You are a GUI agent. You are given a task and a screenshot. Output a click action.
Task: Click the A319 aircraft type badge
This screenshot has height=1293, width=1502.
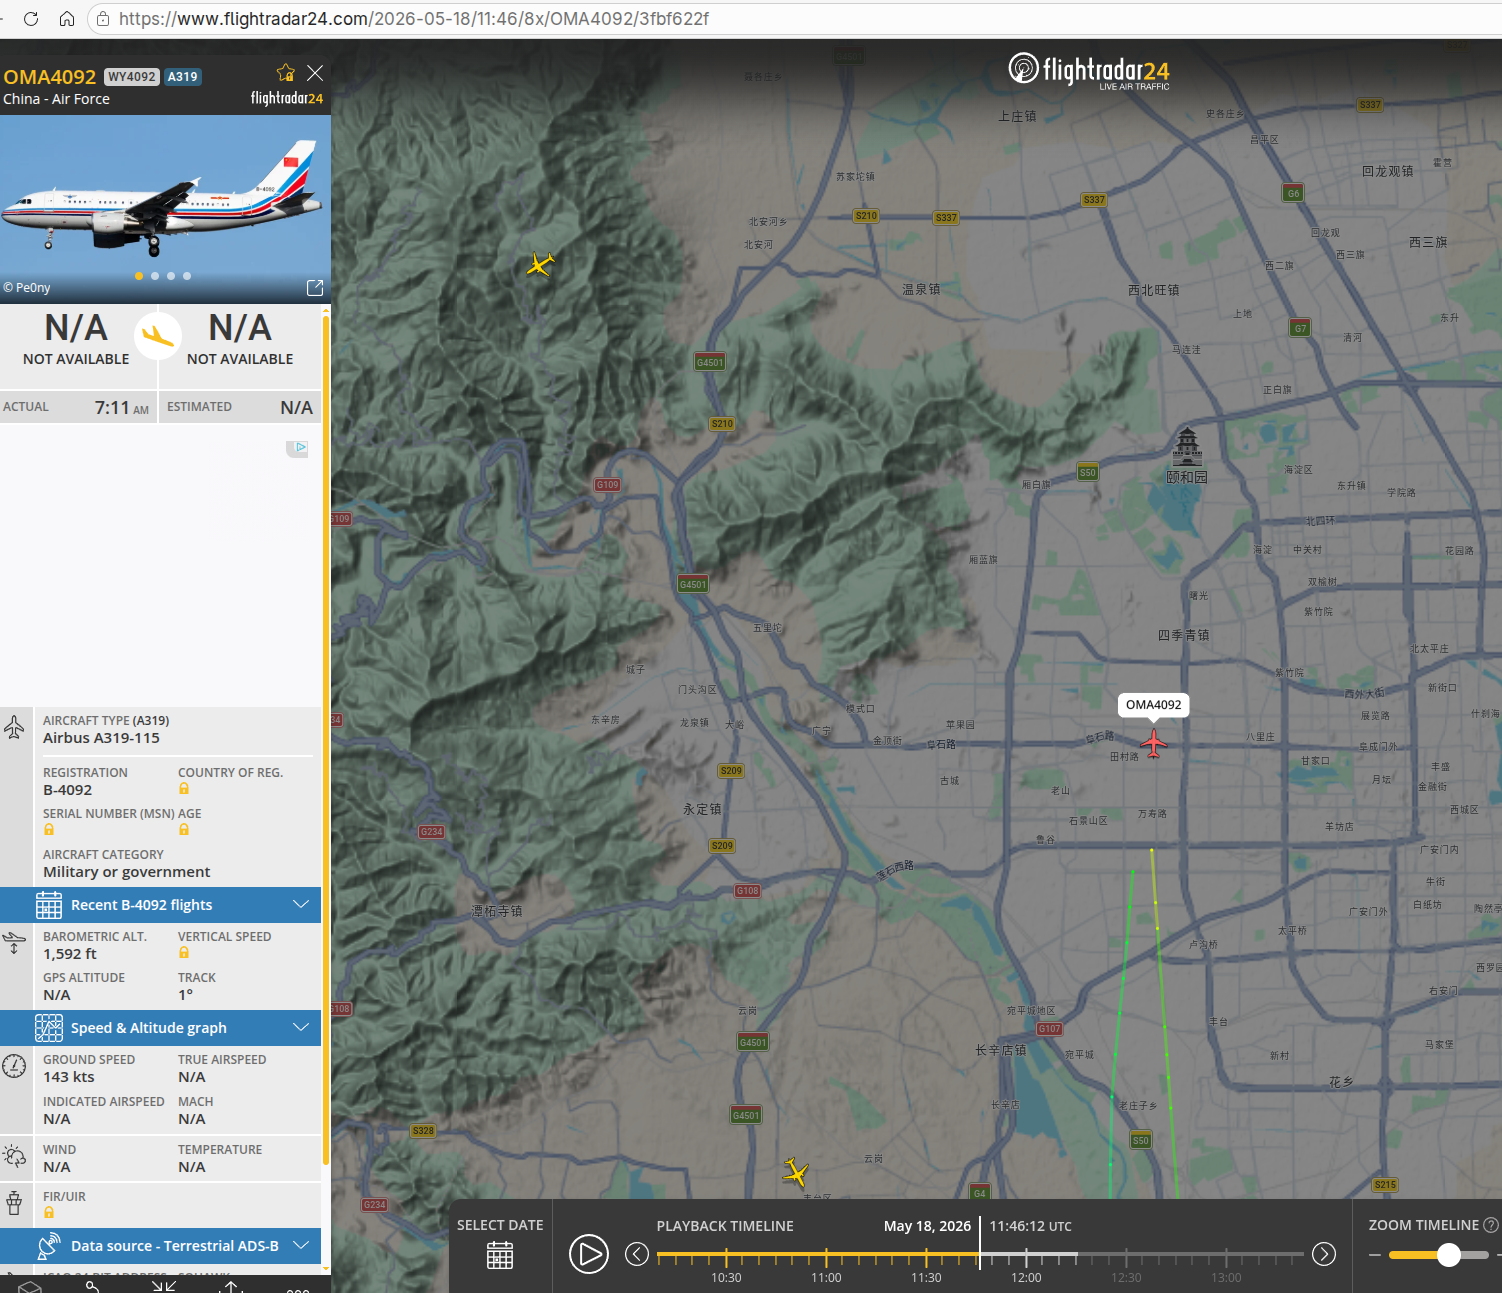coord(183,77)
